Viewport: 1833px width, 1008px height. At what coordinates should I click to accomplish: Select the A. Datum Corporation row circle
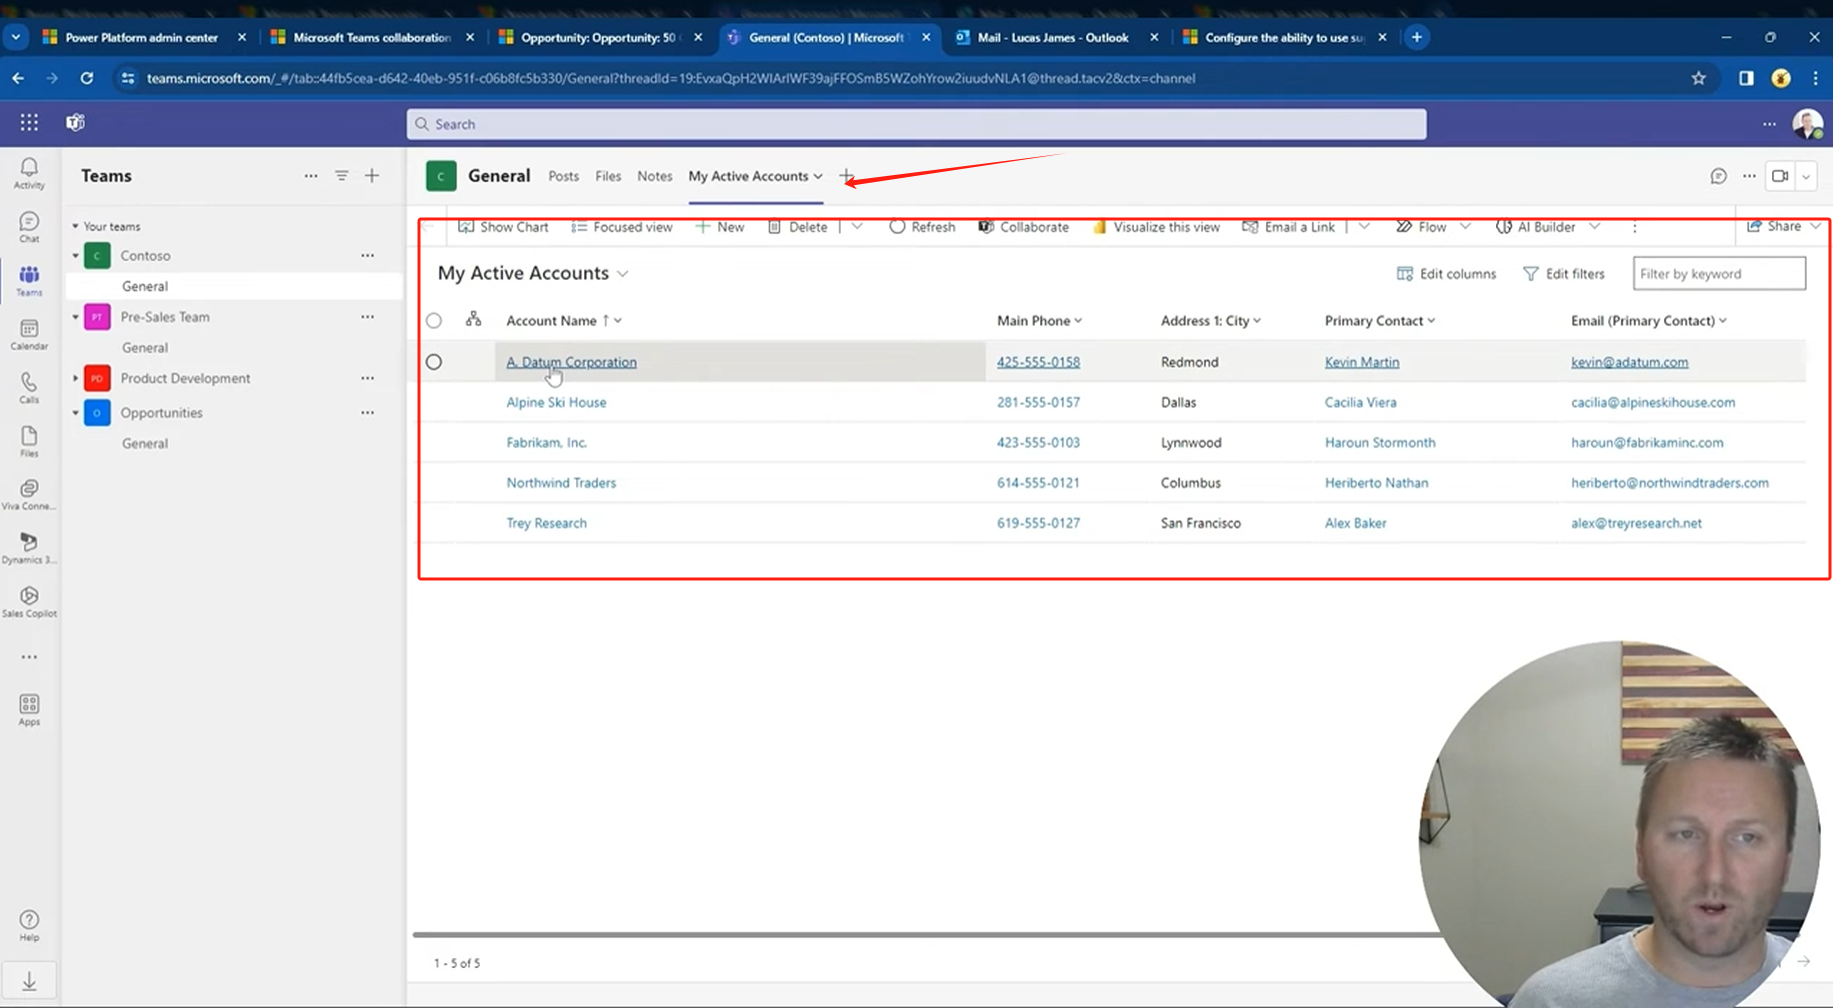point(434,362)
